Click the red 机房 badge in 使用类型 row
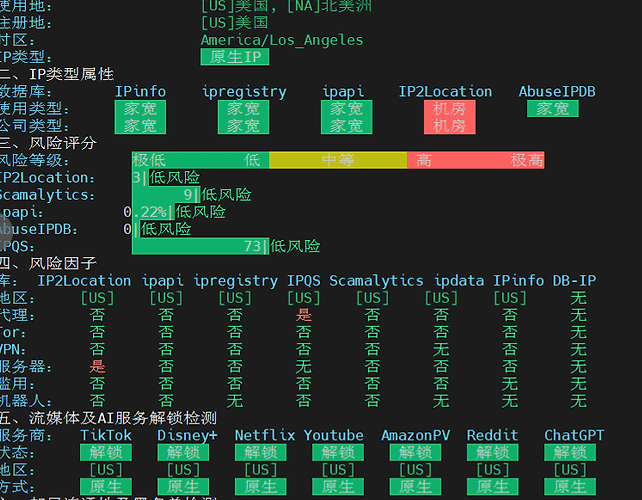642x500 pixels. pos(450,109)
